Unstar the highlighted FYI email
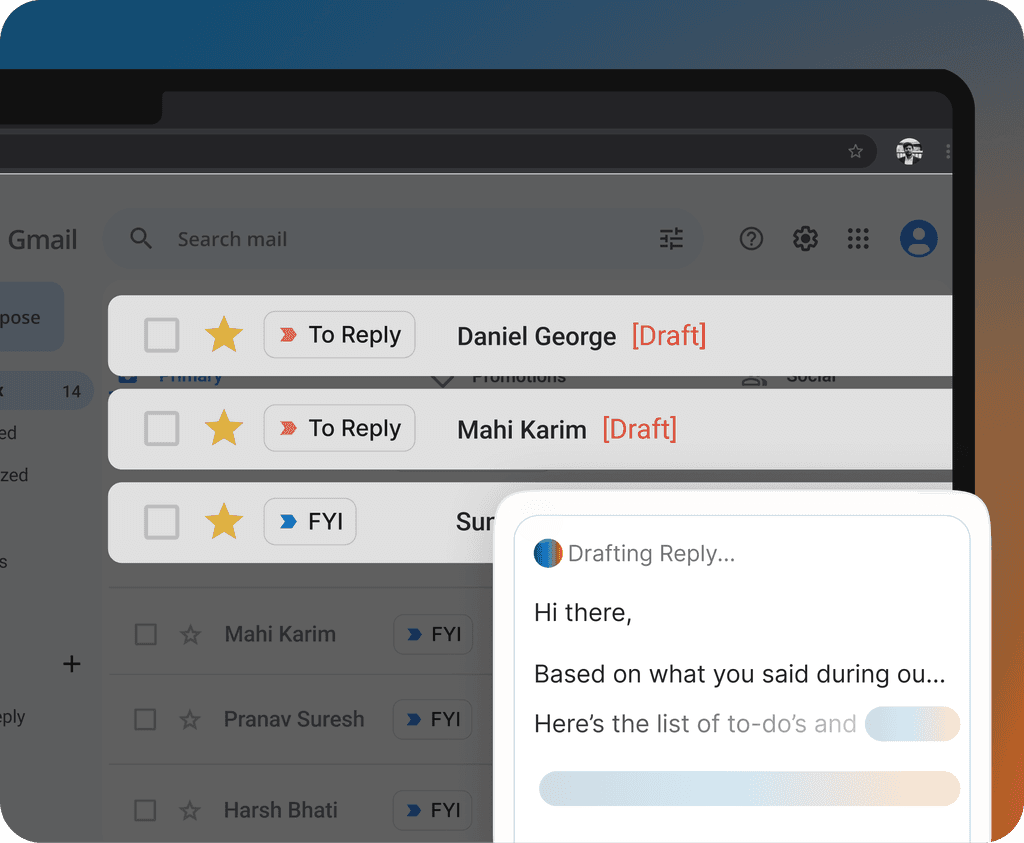Viewport: 1024px width, 843px height. 223,521
